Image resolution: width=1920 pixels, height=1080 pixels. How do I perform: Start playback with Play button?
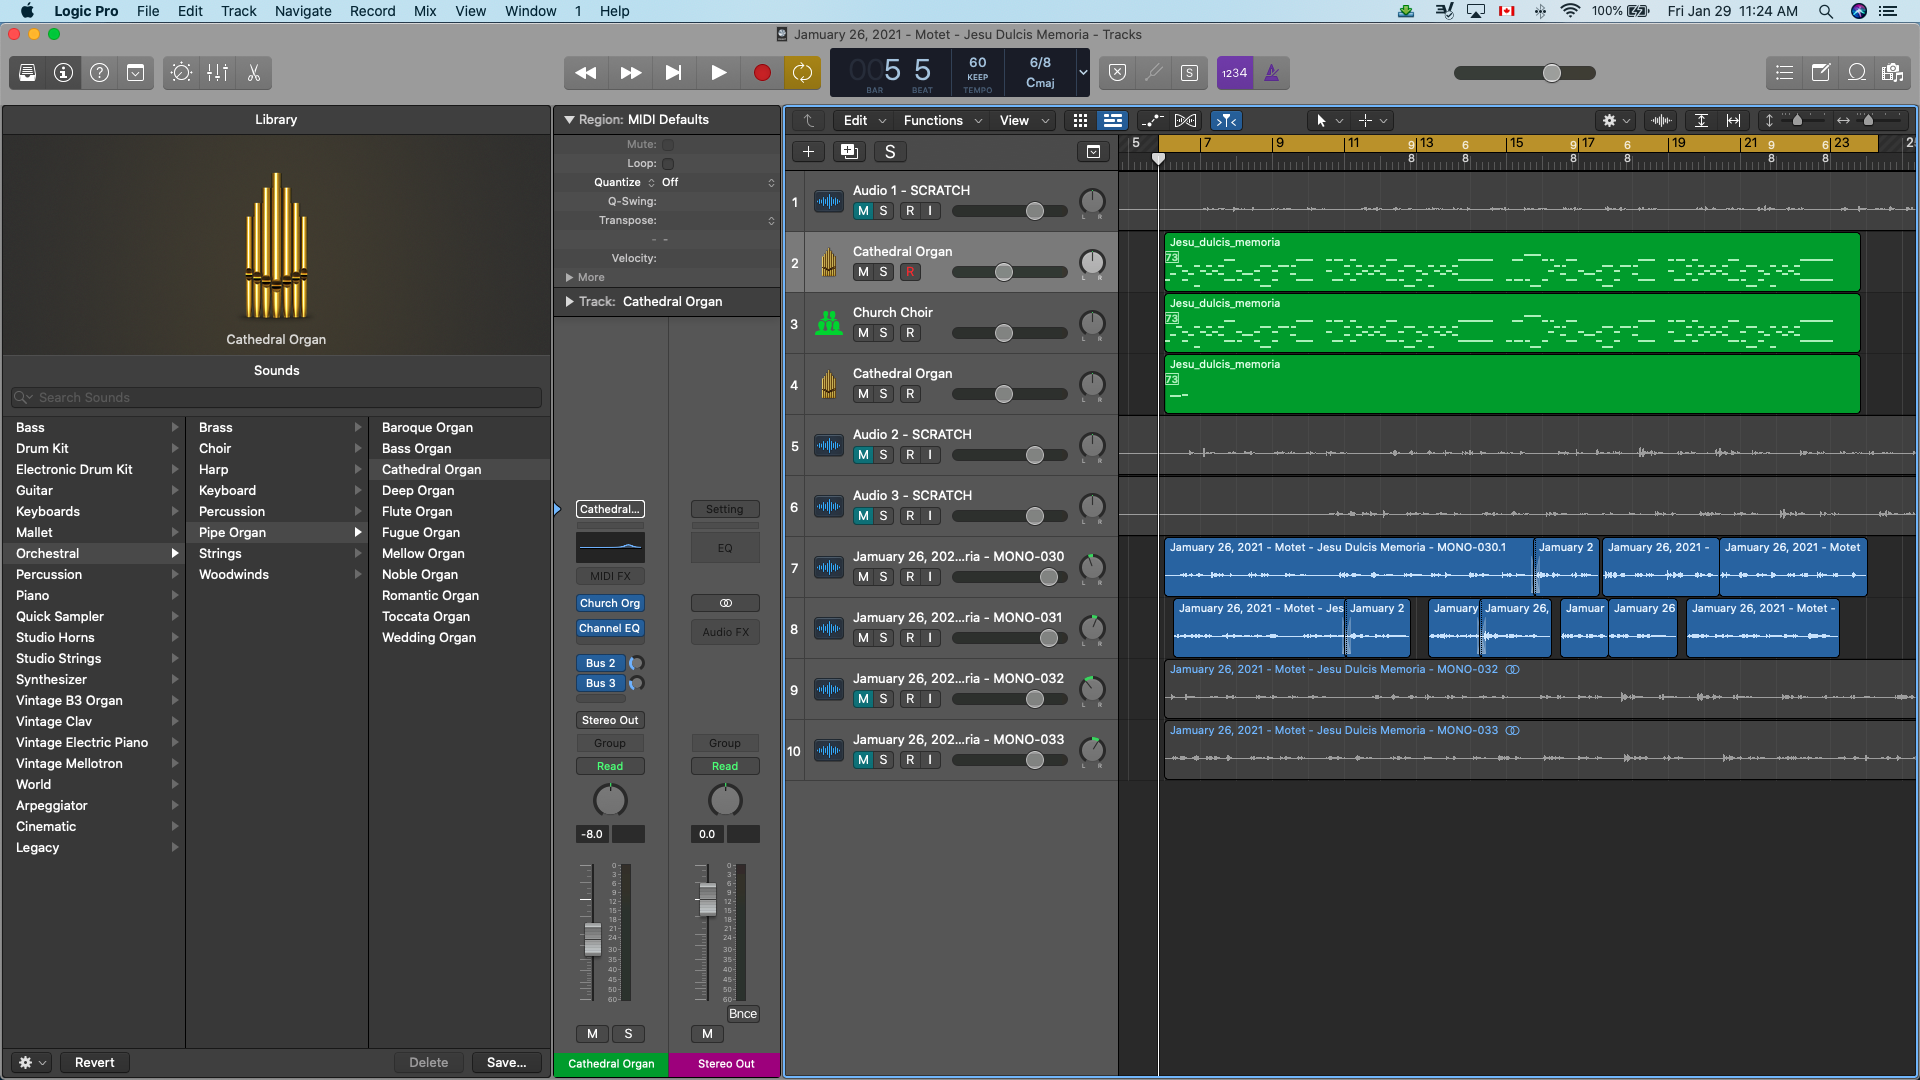[x=718, y=73]
